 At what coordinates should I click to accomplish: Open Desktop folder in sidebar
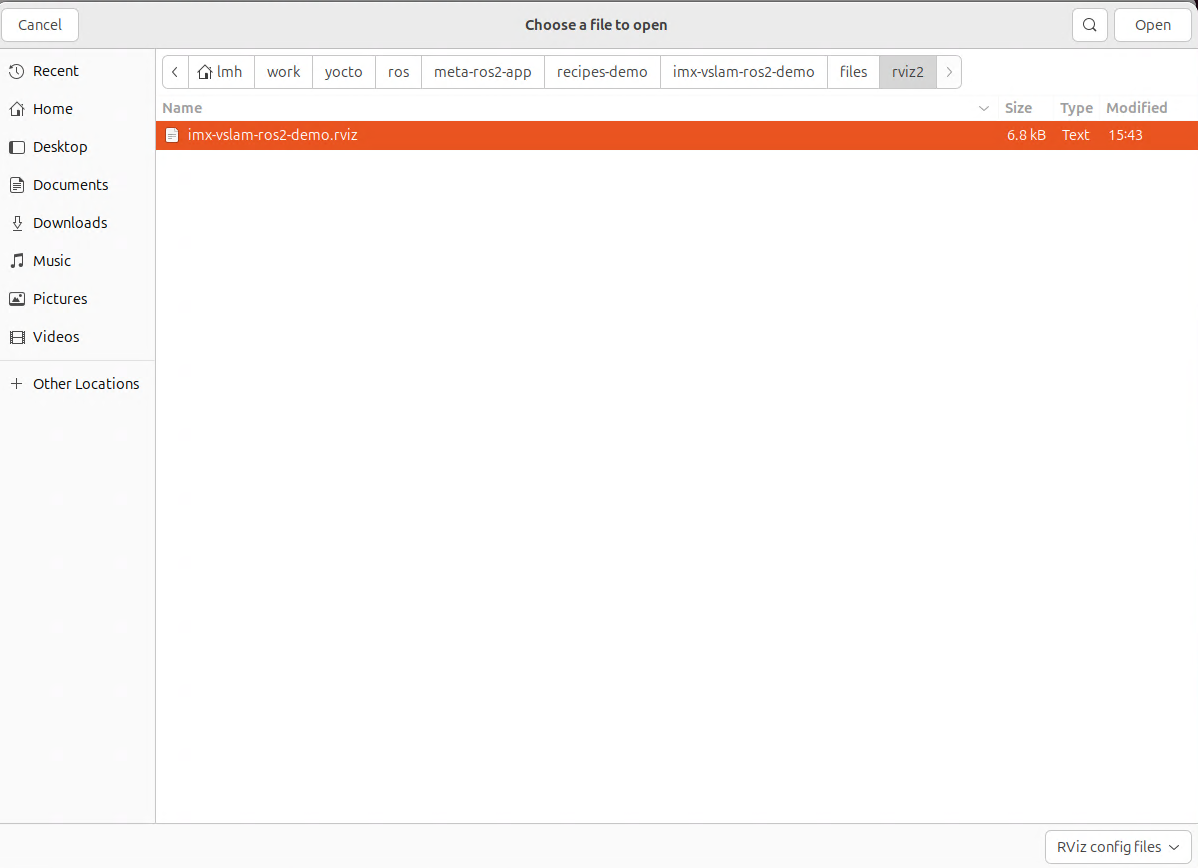click(60, 147)
